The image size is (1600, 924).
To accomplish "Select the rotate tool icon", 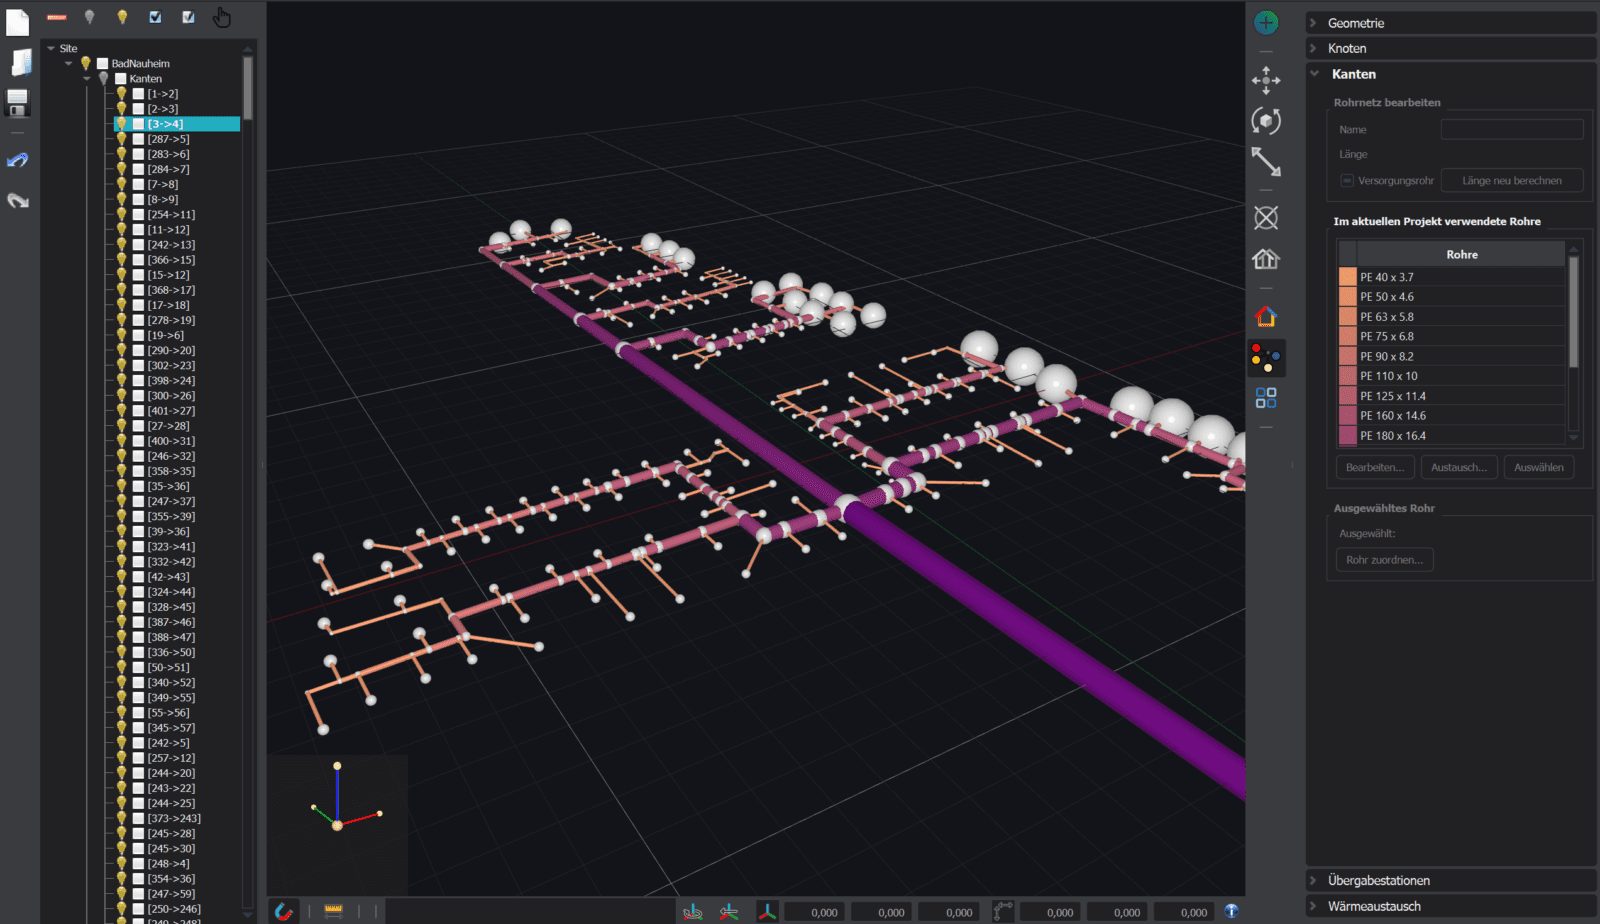I will click(x=1266, y=121).
